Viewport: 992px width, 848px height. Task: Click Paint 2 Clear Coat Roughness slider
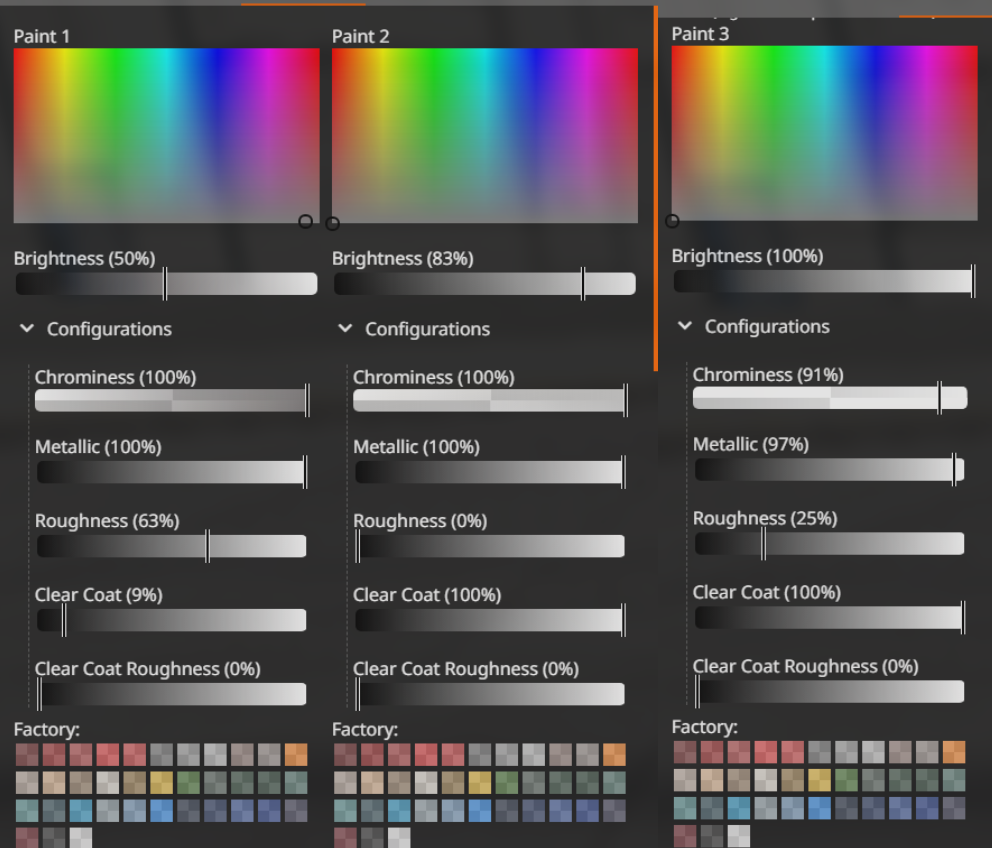[x=490, y=694]
